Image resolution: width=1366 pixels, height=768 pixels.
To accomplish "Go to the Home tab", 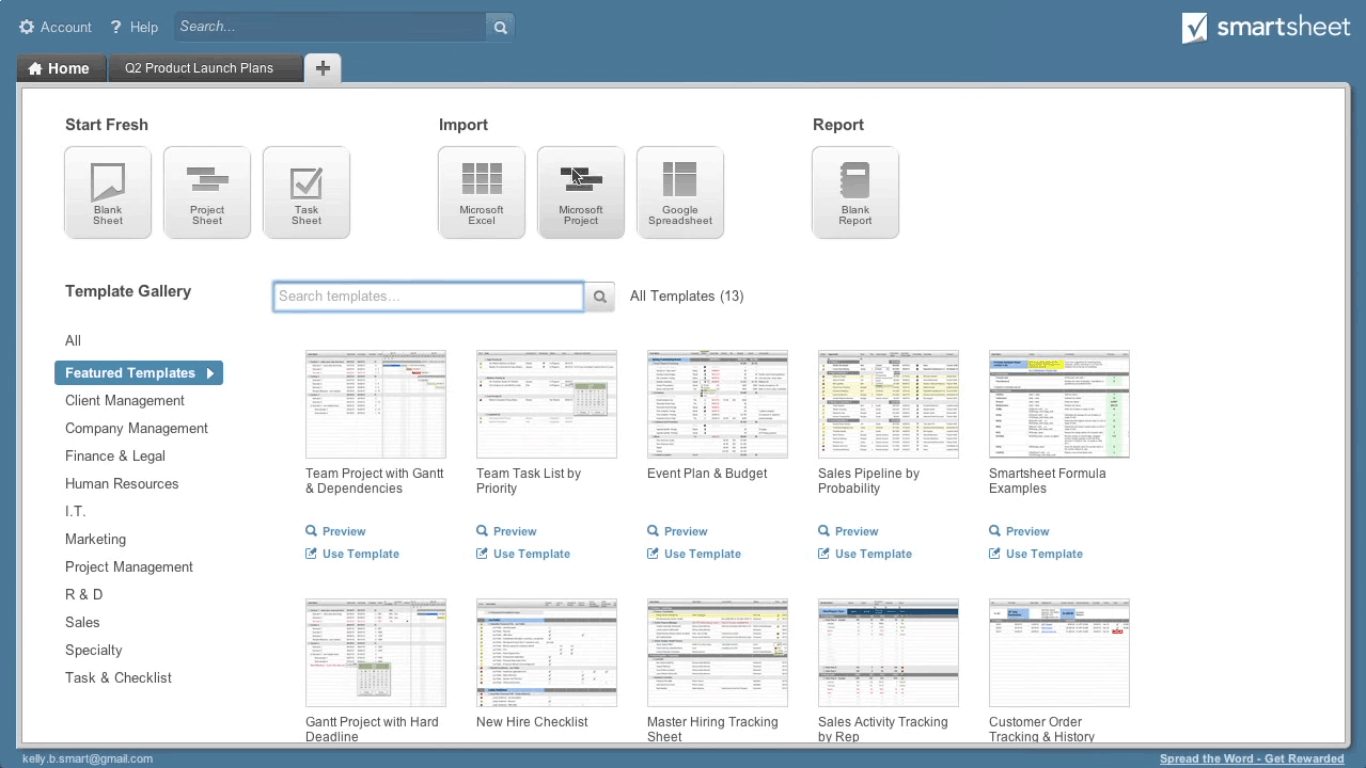I will (x=61, y=68).
